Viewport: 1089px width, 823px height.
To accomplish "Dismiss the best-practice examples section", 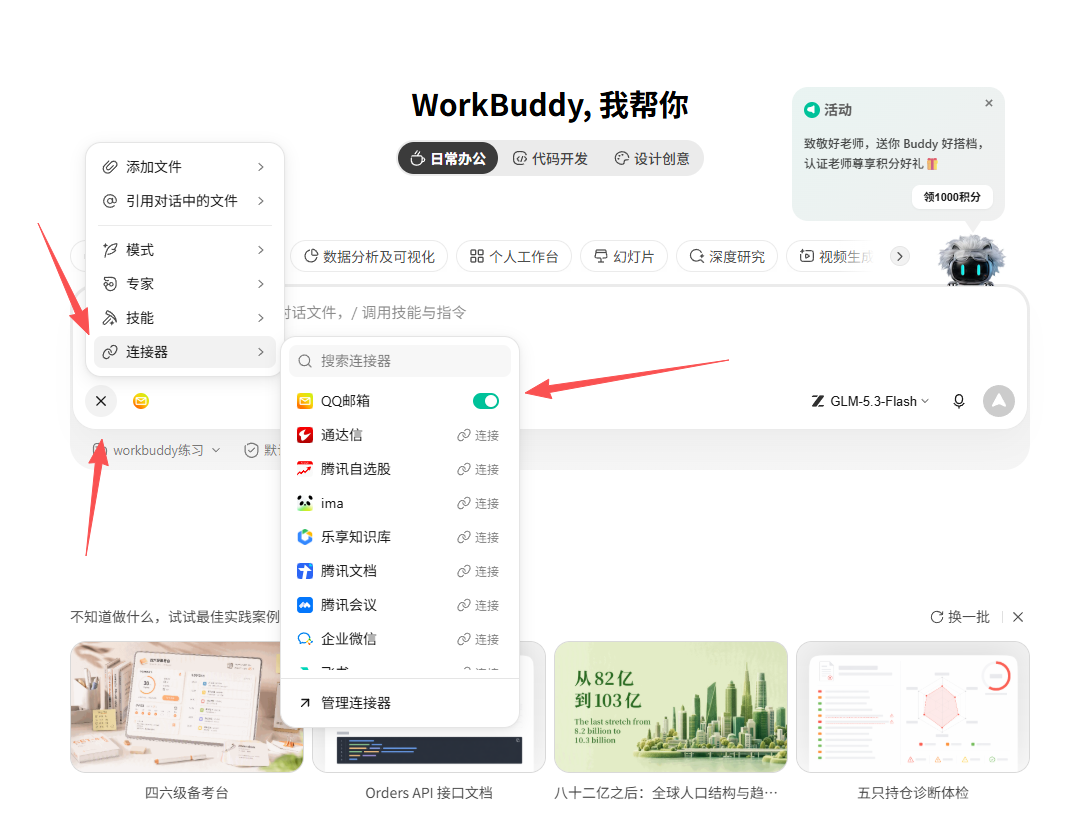I will click(1018, 617).
